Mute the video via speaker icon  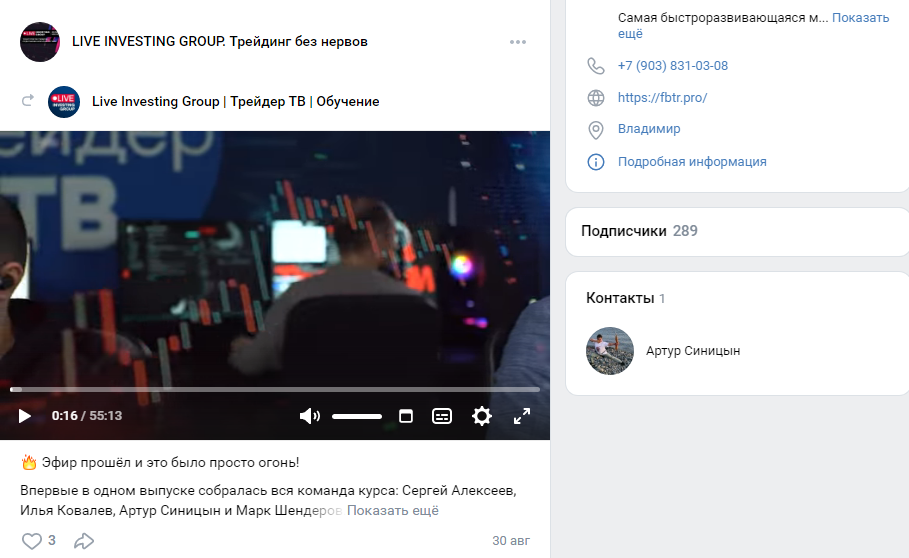click(310, 416)
